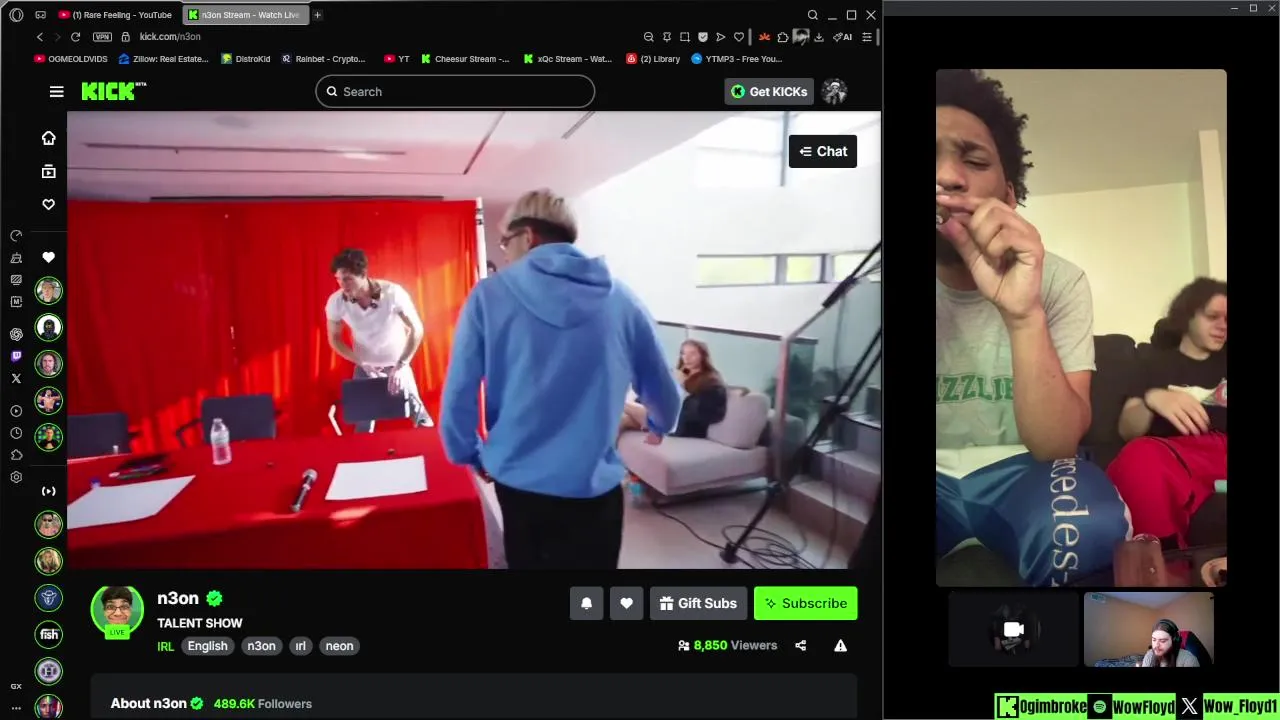1280x720 pixels.
Task: Click 489.6K Followers text
Action: click(263, 704)
